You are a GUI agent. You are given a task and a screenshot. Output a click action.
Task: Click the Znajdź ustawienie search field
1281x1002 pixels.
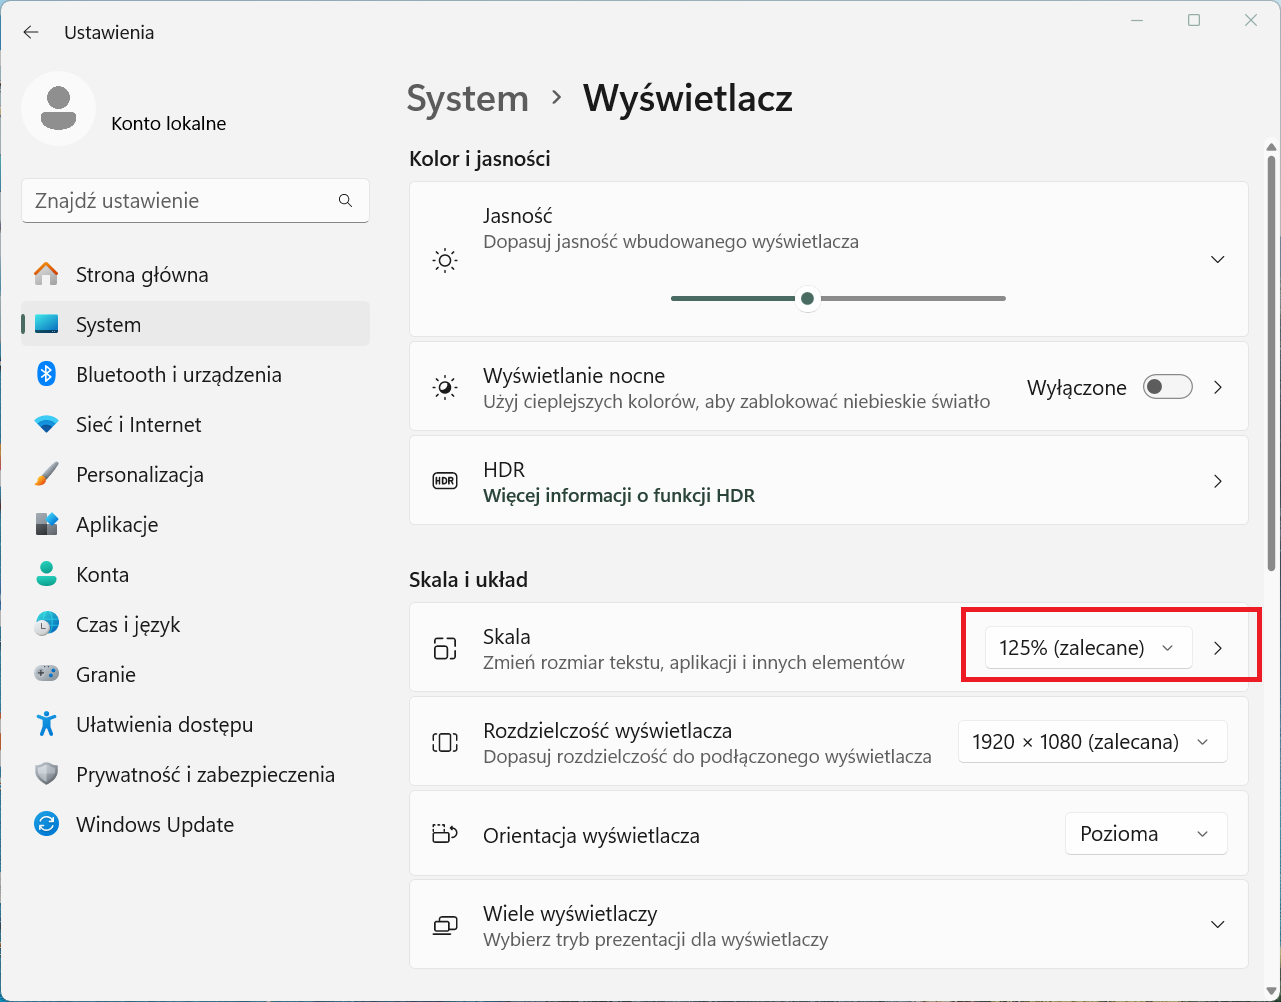pyautogui.click(x=196, y=200)
